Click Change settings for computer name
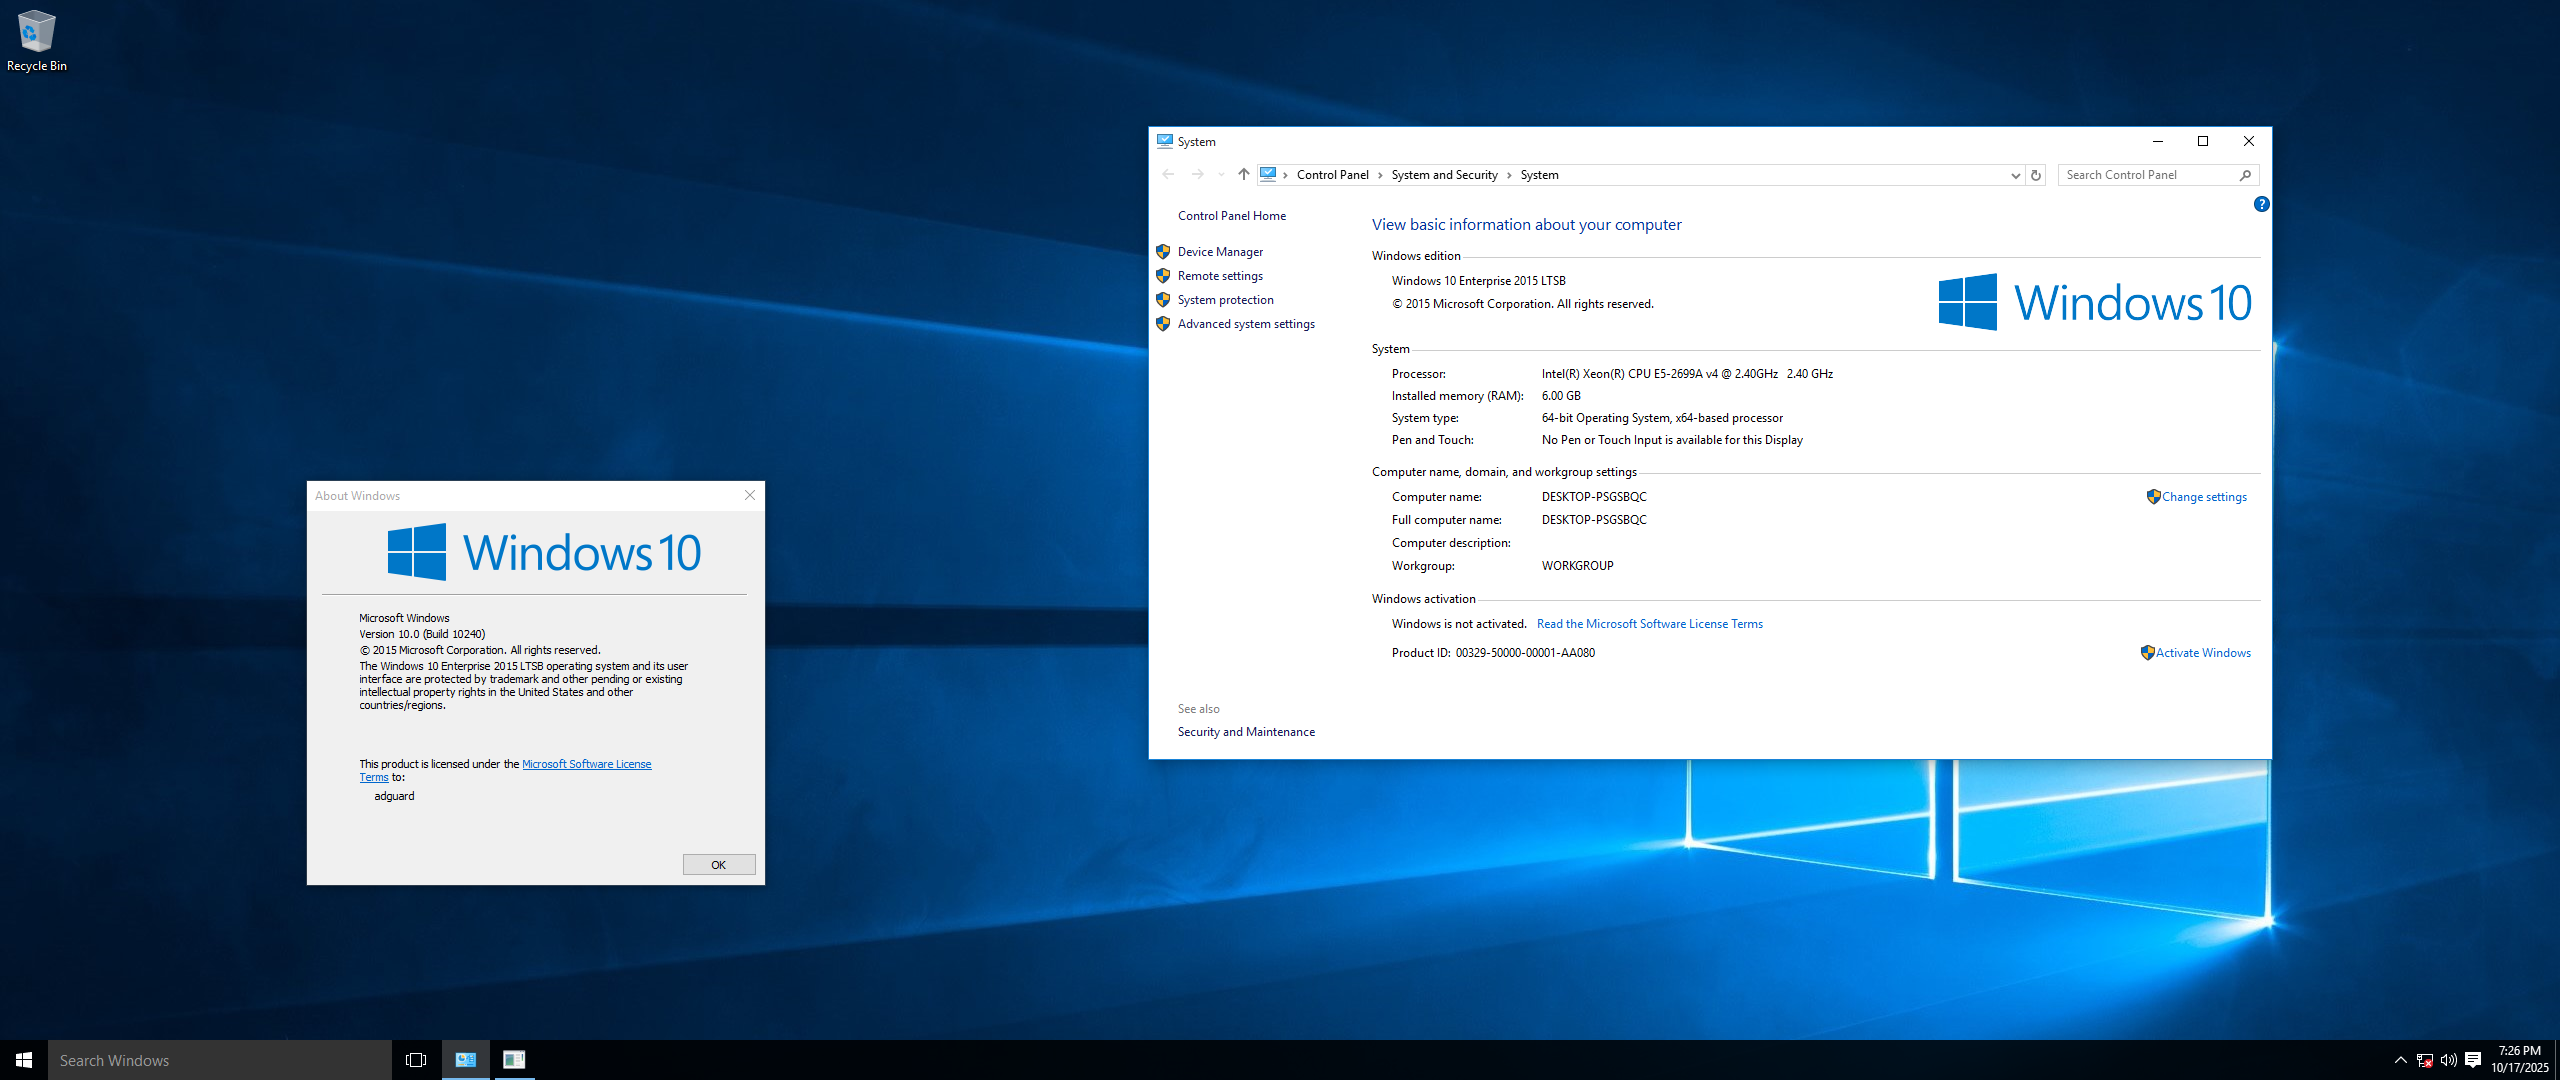Image resolution: width=2560 pixels, height=1080 pixels. 2204,497
